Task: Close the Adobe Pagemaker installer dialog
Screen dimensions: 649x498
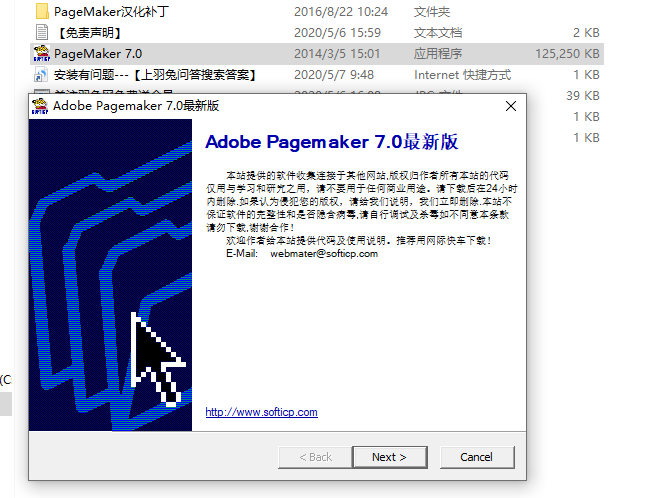Action: click(511, 106)
